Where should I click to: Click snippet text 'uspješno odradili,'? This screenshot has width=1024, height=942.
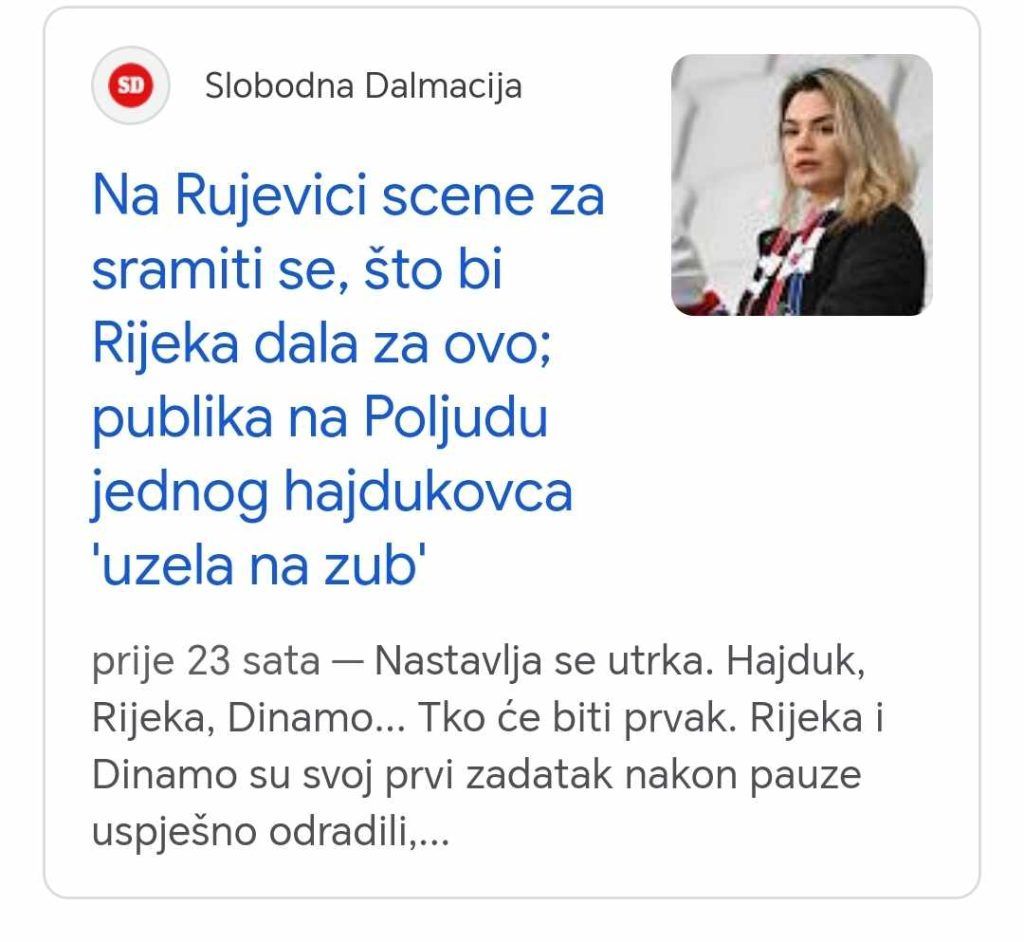(256, 832)
